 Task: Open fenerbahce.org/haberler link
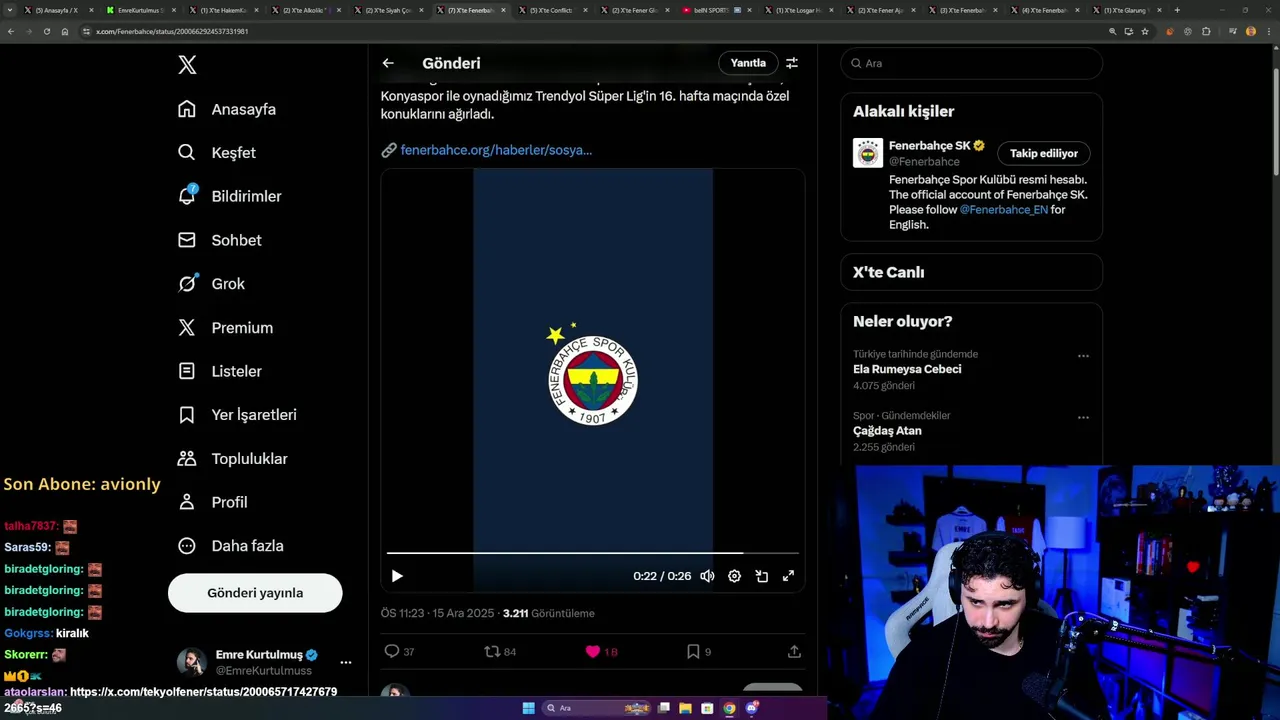[x=496, y=150]
